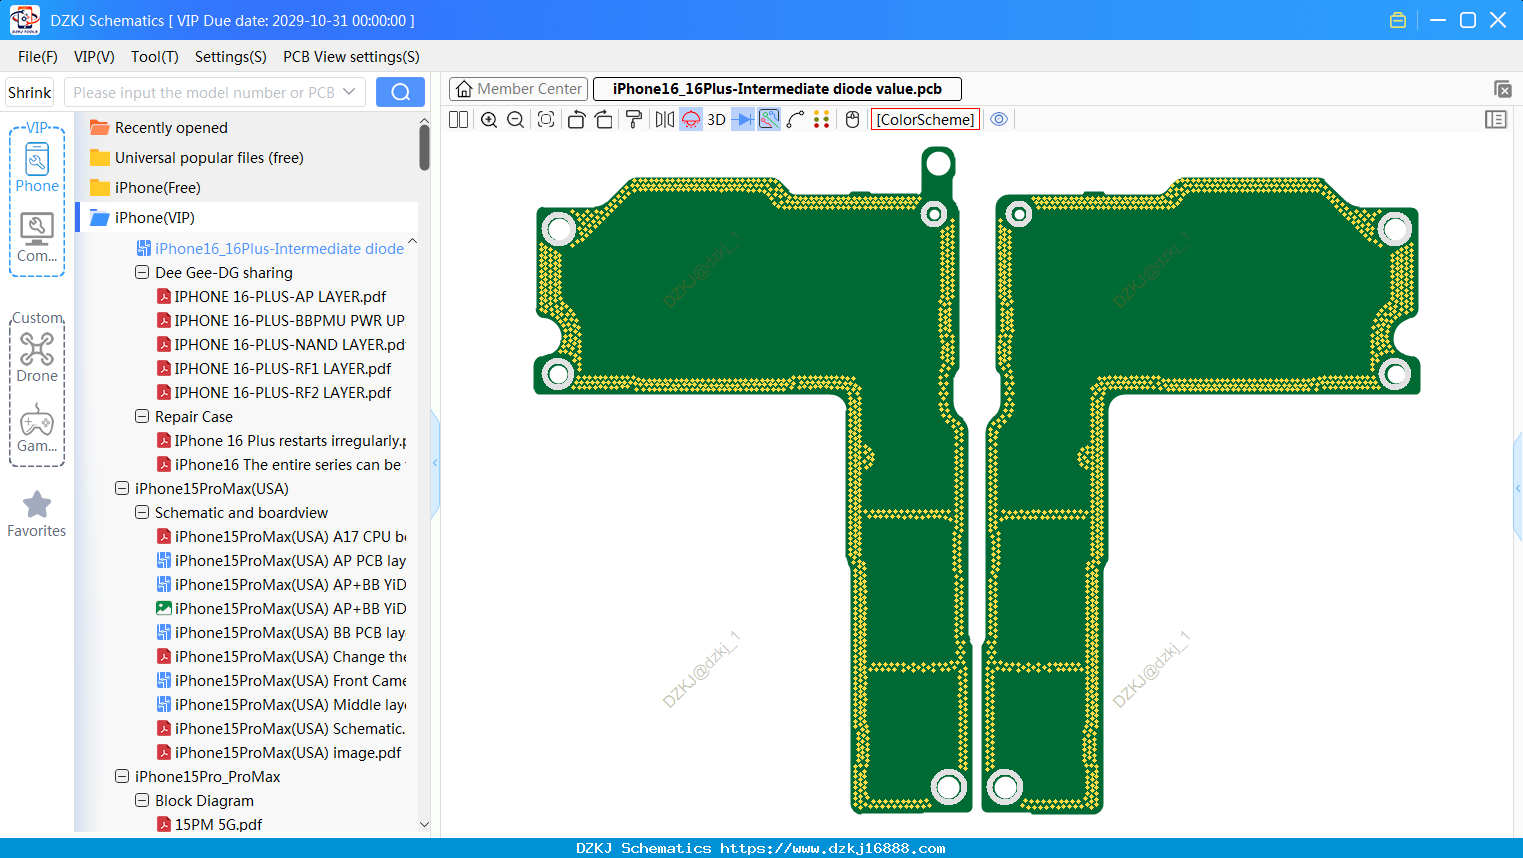Collapse the iPhone15ProMax(USA) node

click(122, 488)
